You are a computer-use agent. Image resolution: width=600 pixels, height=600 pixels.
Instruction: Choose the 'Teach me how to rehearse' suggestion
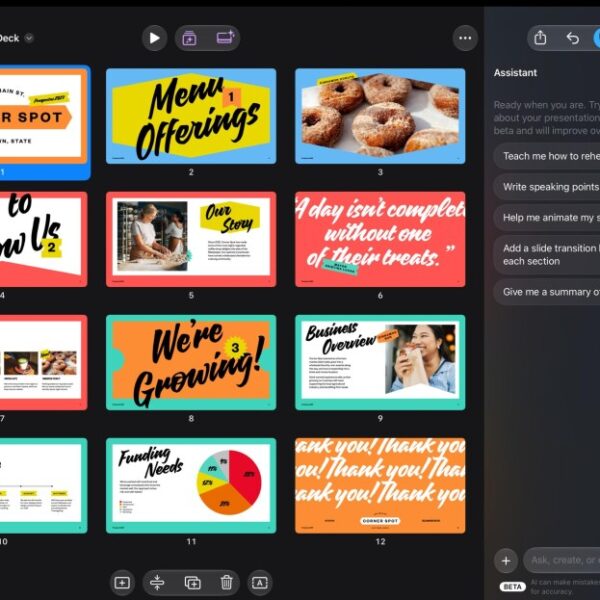(x=546, y=156)
